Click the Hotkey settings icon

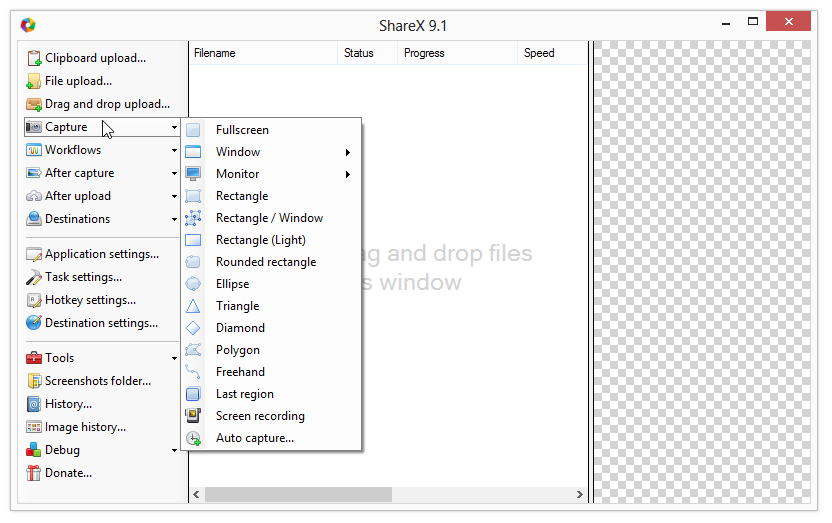pos(34,300)
